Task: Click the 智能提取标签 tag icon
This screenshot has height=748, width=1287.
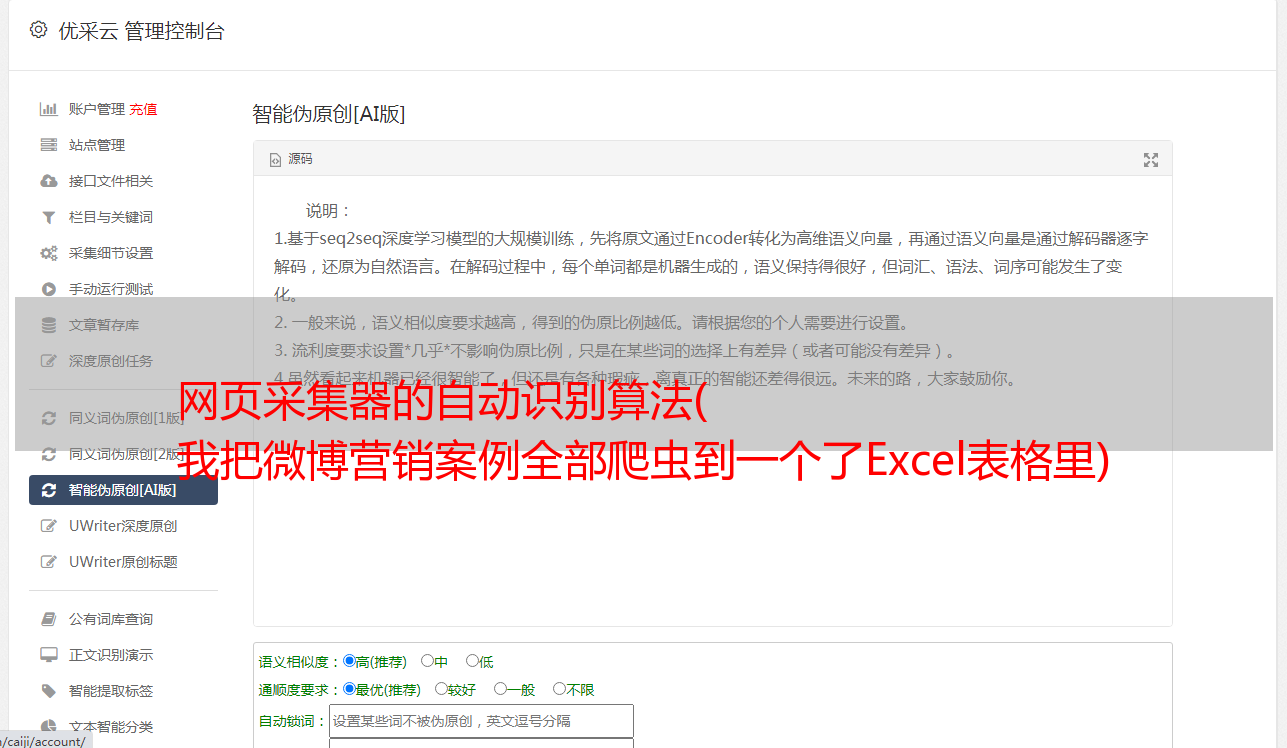Action: click(x=48, y=691)
